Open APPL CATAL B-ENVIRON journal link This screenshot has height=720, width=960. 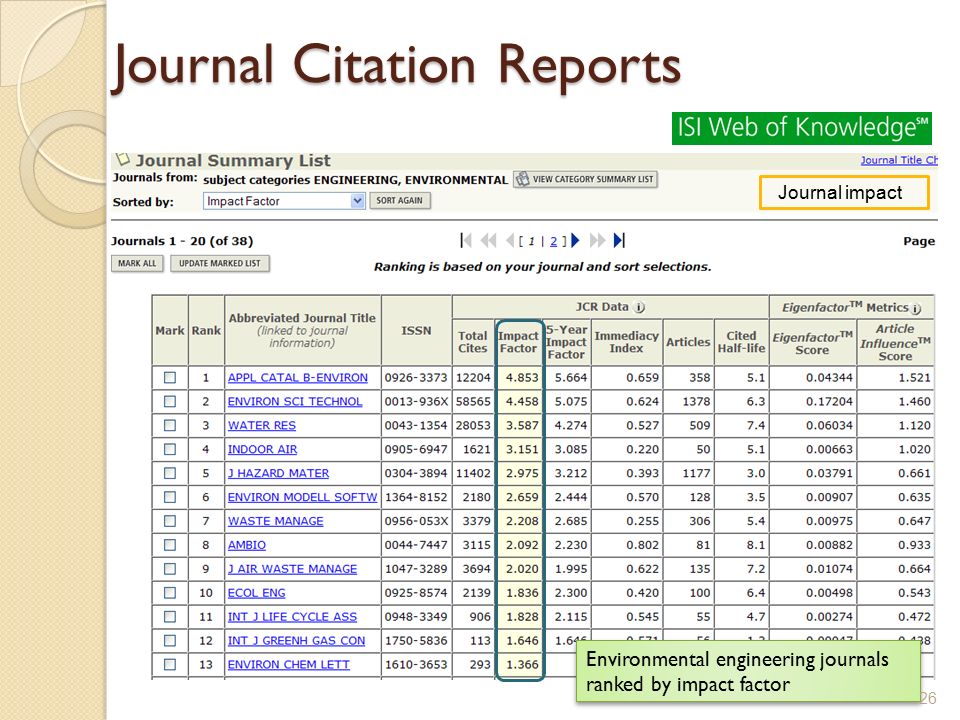(x=298, y=378)
